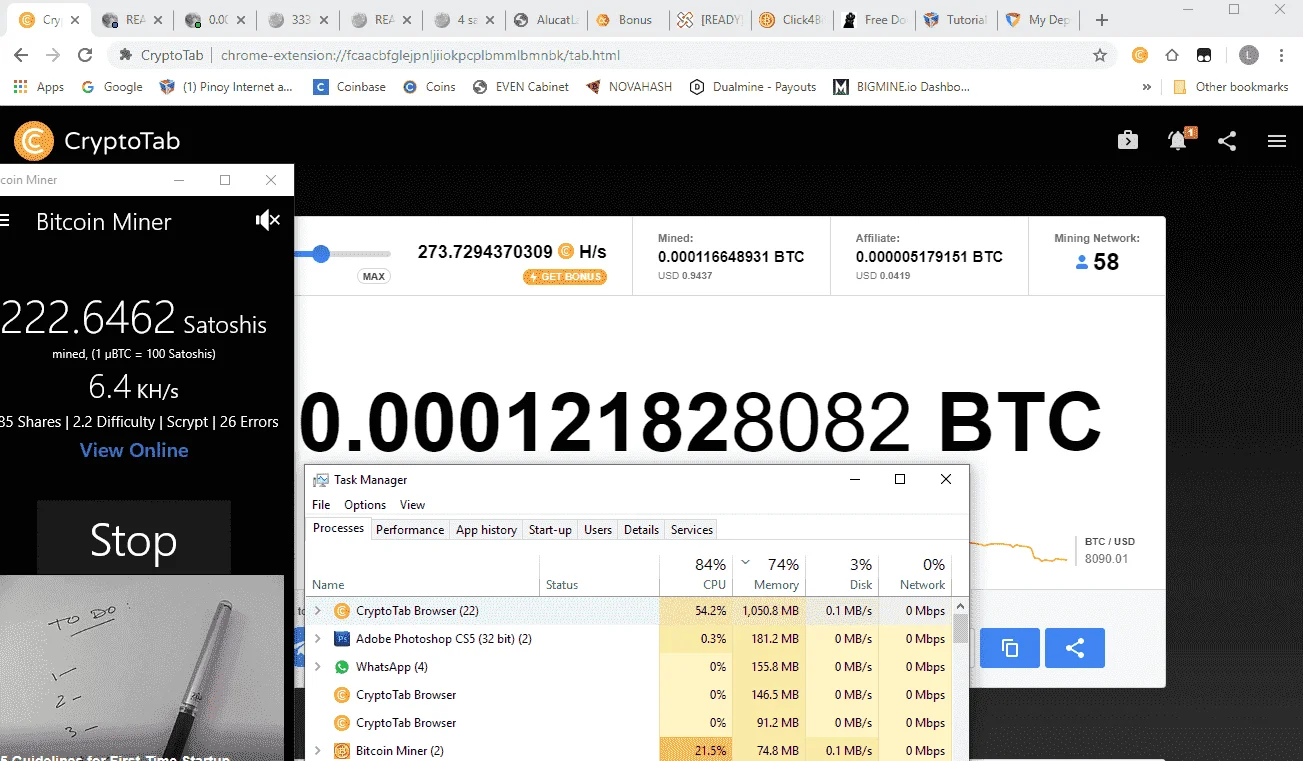Switch to Task Manager Start-up tab
Viewport: 1303px width, 761px height.
click(550, 530)
